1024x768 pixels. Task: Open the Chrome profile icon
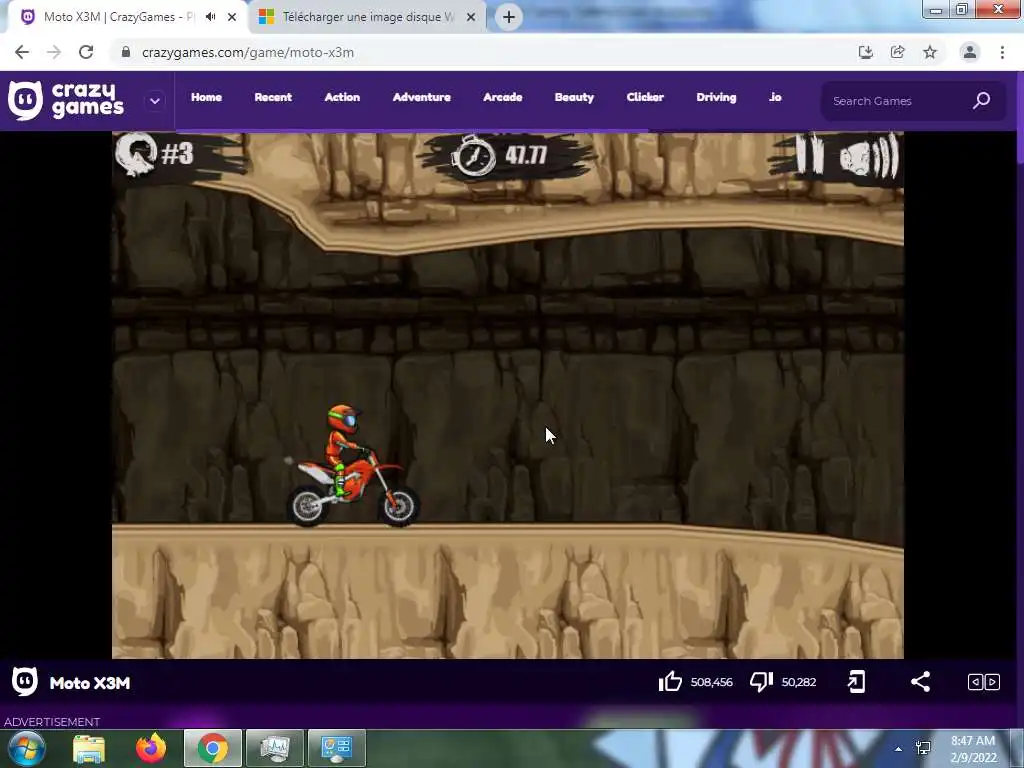pos(970,52)
